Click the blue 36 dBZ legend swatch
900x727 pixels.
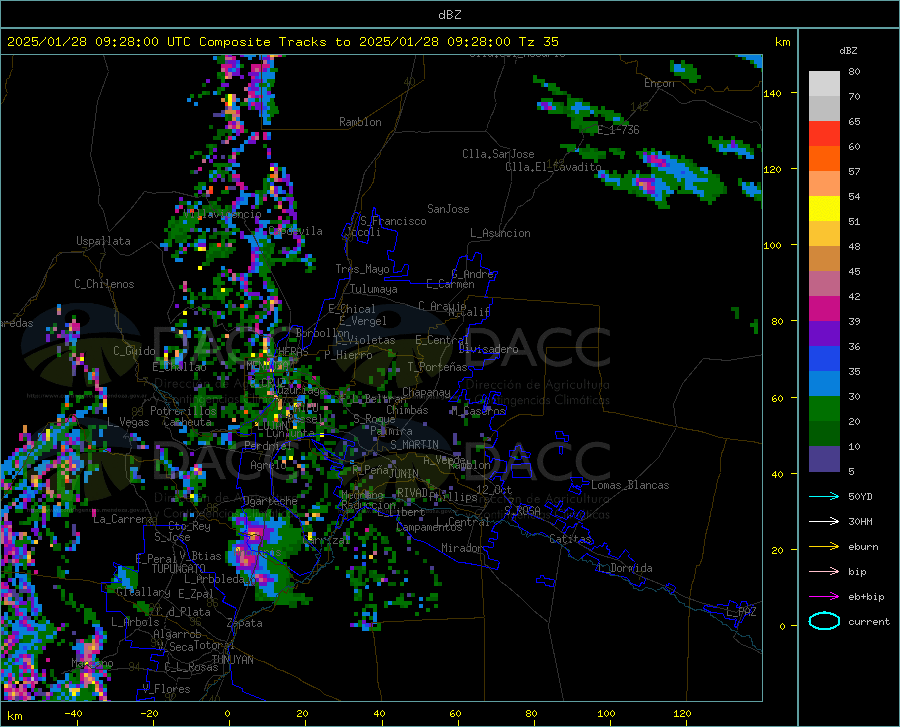(x=824, y=359)
